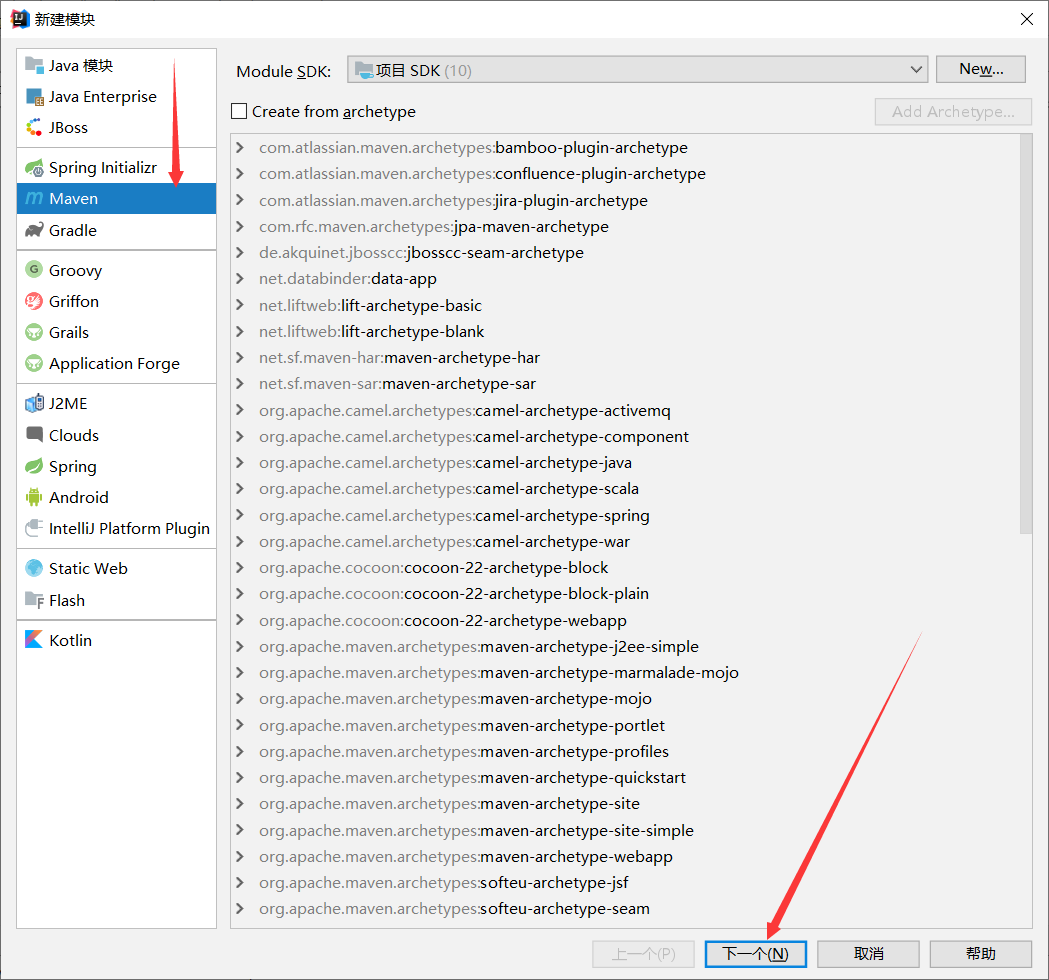Viewport: 1049px width, 980px height.
Task: Expand confluence-plugin-archetype entry
Action: click(240, 173)
